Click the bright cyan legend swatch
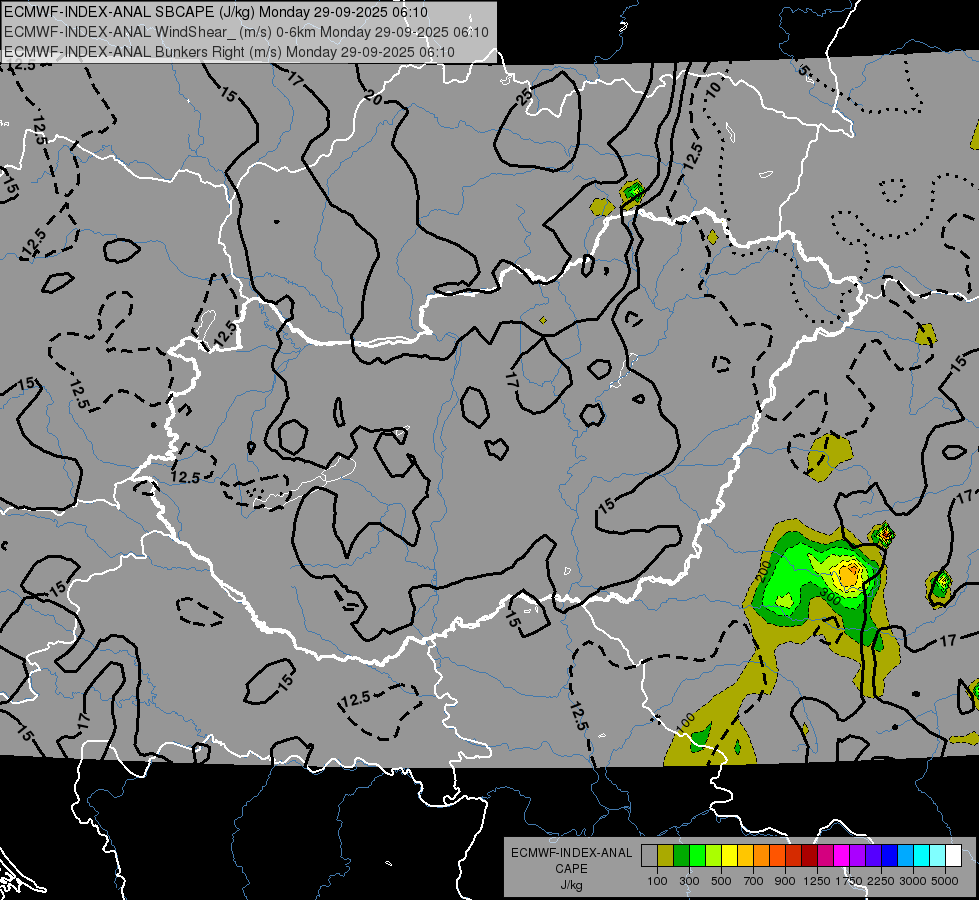979x900 pixels. click(x=922, y=855)
